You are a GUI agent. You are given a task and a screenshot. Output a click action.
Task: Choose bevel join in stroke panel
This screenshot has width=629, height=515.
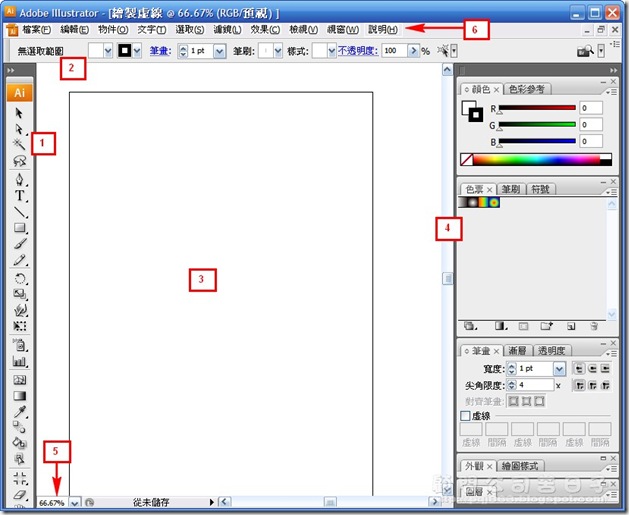tap(605, 385)
